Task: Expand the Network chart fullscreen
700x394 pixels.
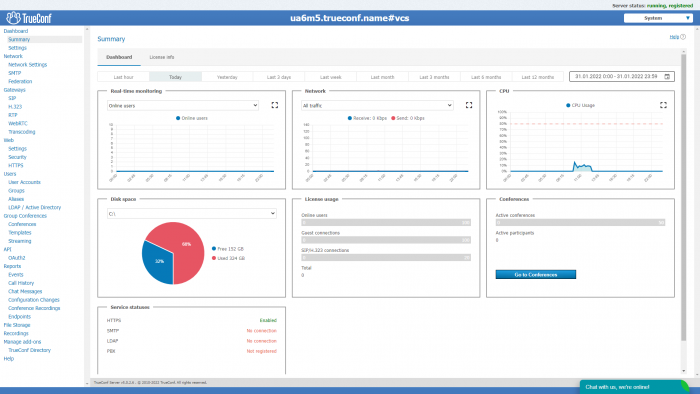Action: click(469, 105)
